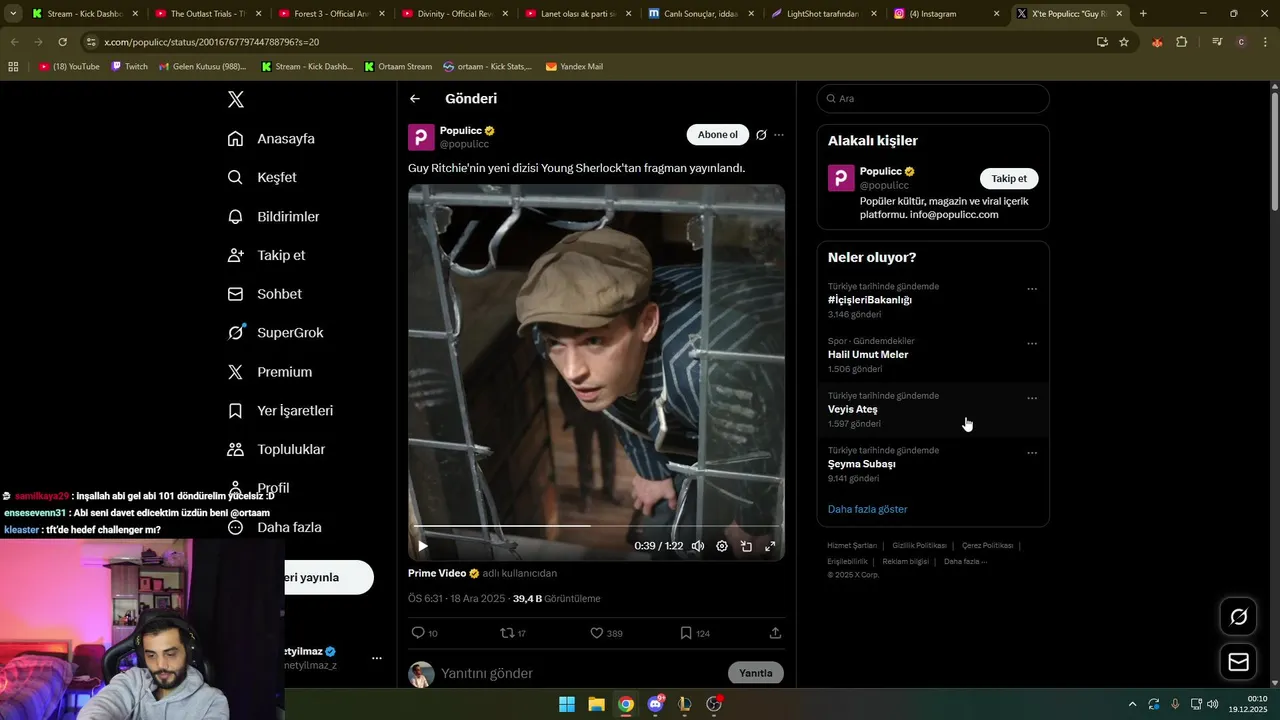This screenshot has width=1280, height=720.
Task: Open Keşfet in the sidebar
Action: pos(263,177)
